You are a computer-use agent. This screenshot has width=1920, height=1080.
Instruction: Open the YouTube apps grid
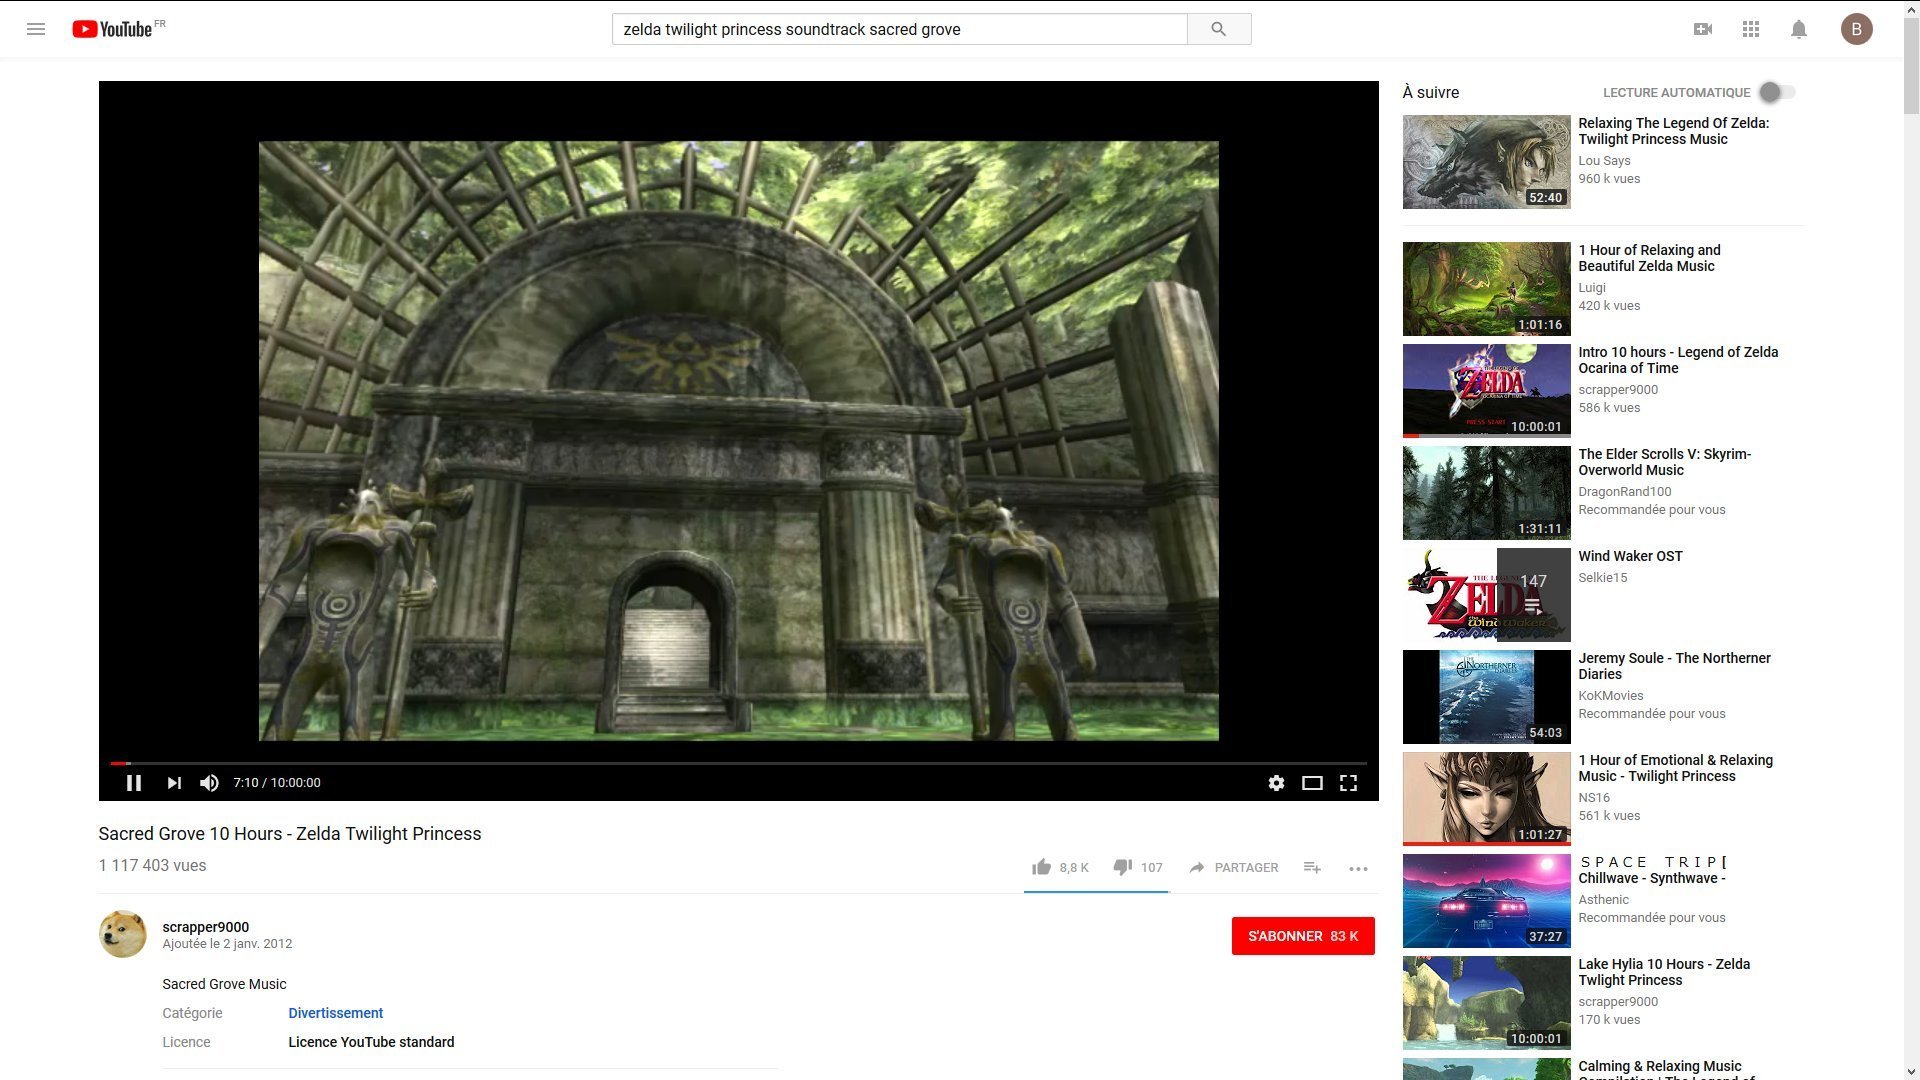[1750, 29]
